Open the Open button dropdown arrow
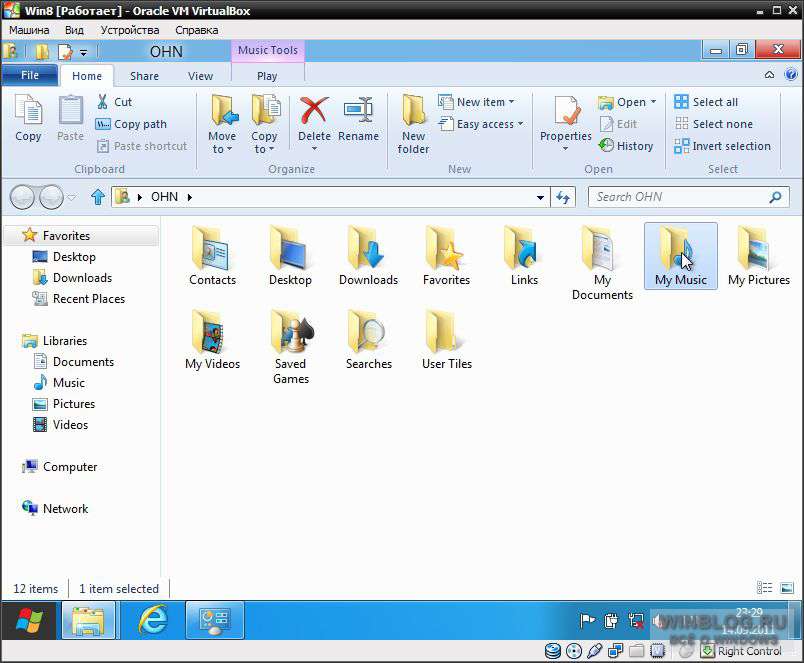Screen dimensions: 804x663 (x=653, y=102)
